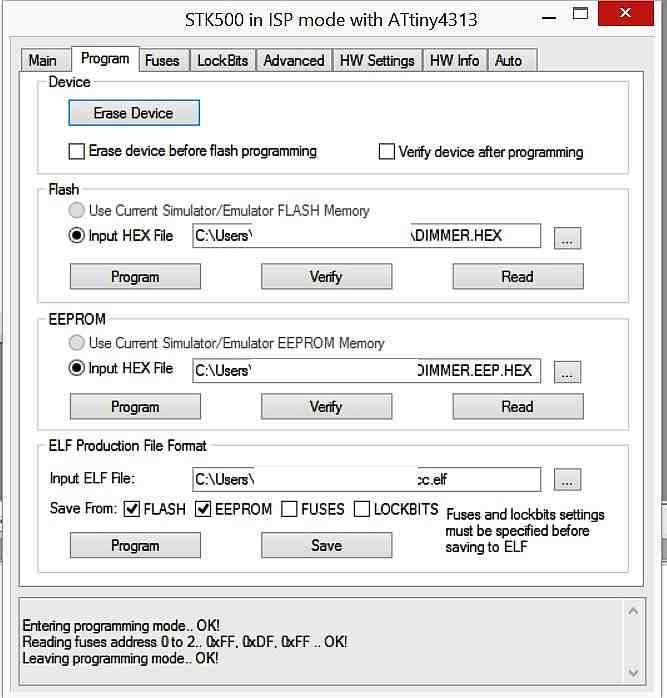Image resolution: width=667 pixels, height=698 pixels.
Task: Go to the Advanced tab
Action: pyautogui.click(x=294, y=61)
